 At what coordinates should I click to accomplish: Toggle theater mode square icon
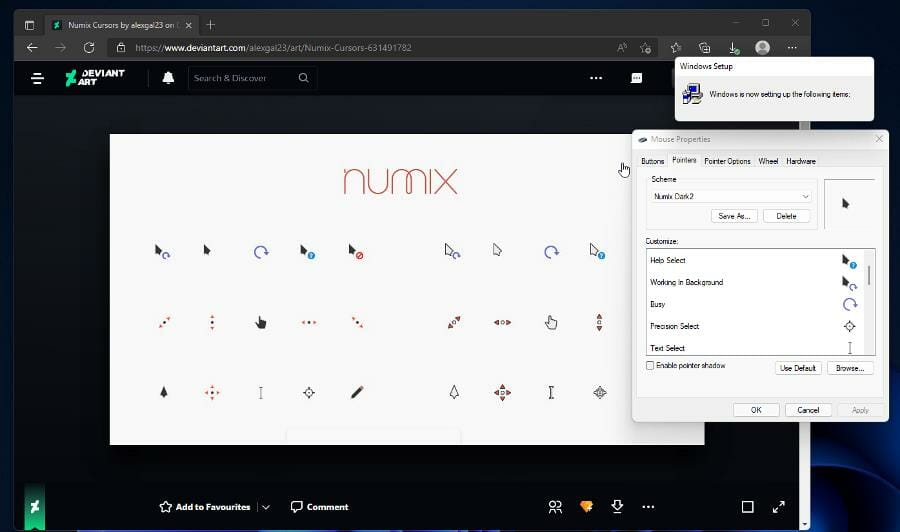click(747, 507)
